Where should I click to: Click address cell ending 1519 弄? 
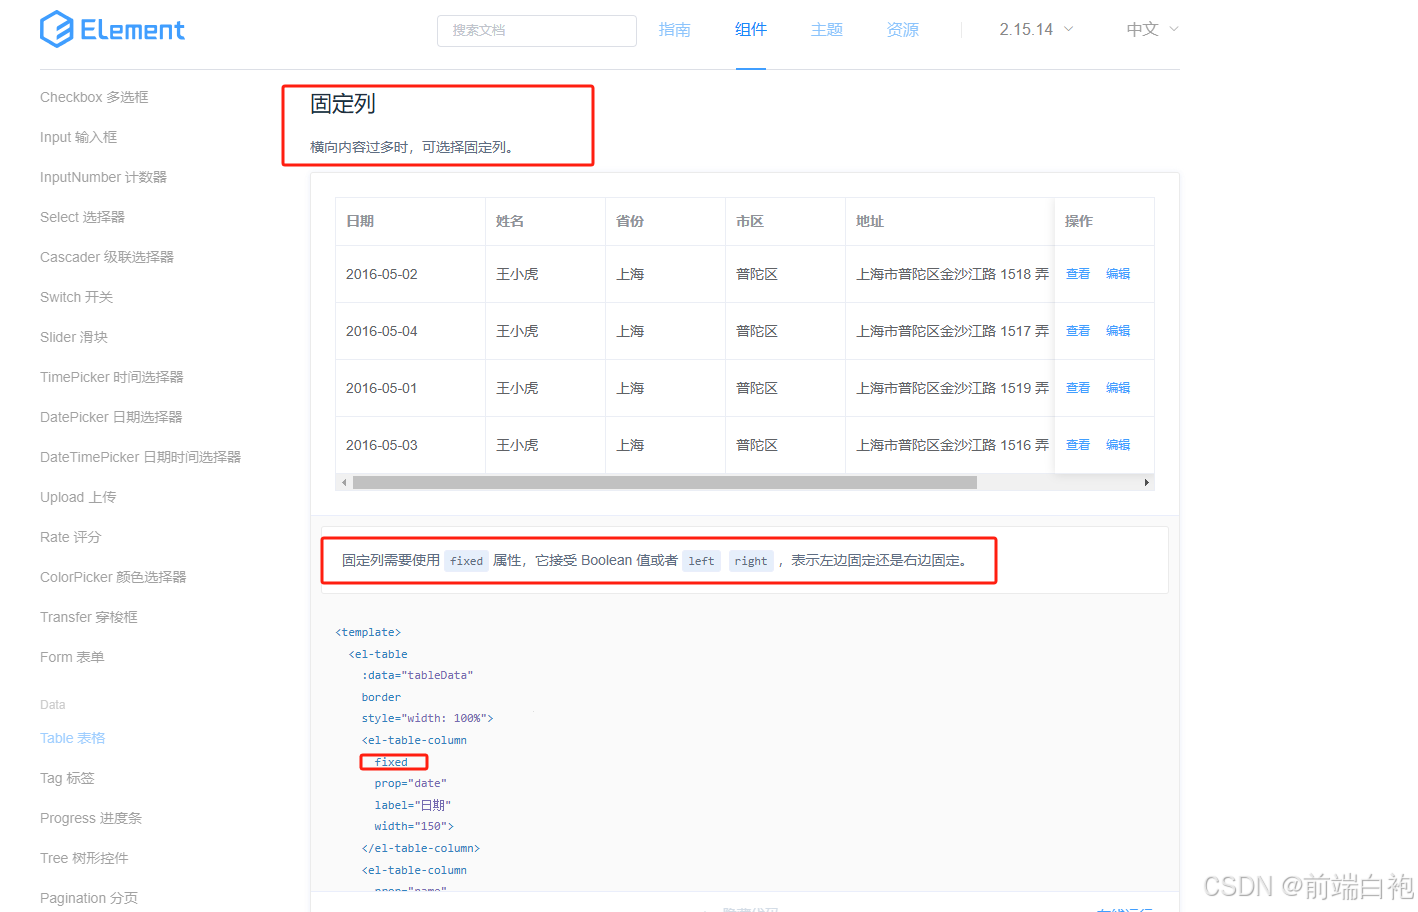pos(952,388)
